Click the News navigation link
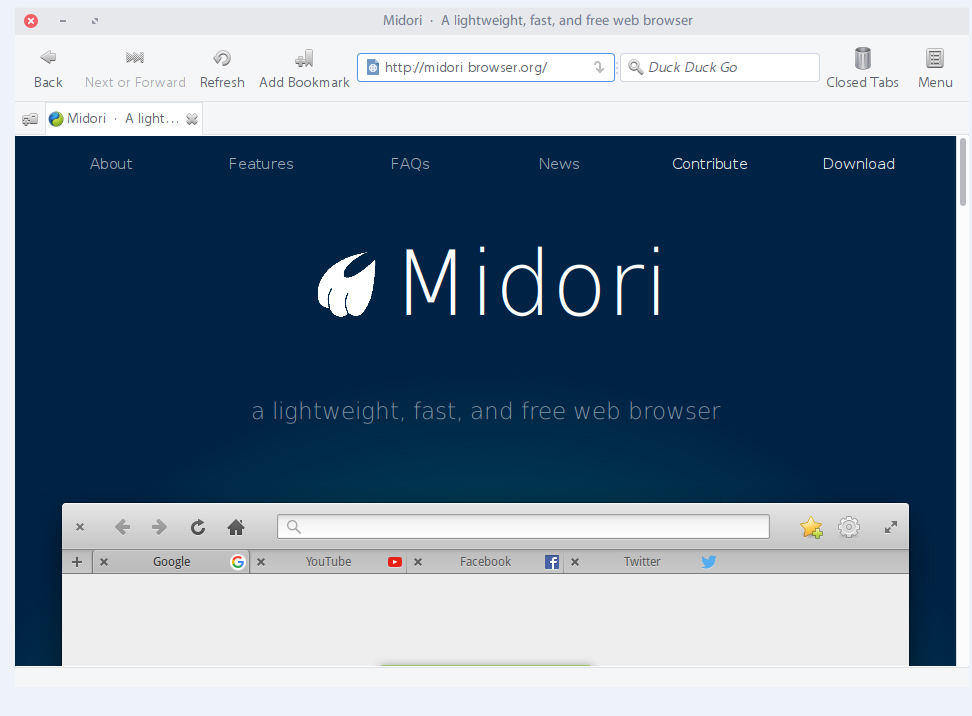The image size is (972, 716). [559, 164]
